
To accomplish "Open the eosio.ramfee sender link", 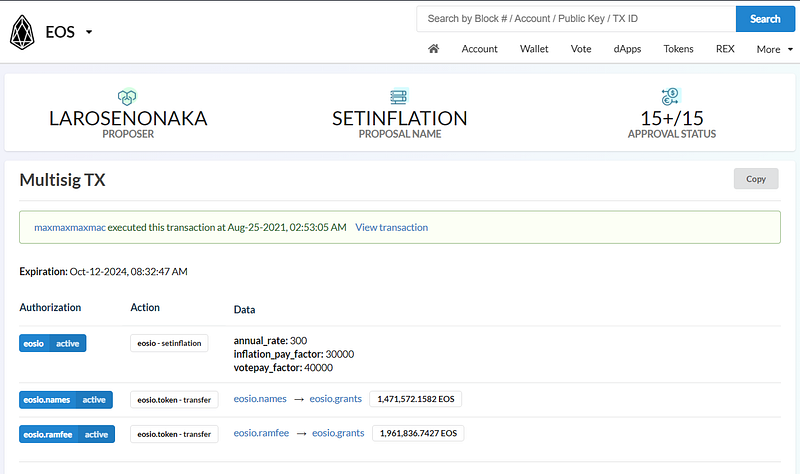I will [261, 433].
